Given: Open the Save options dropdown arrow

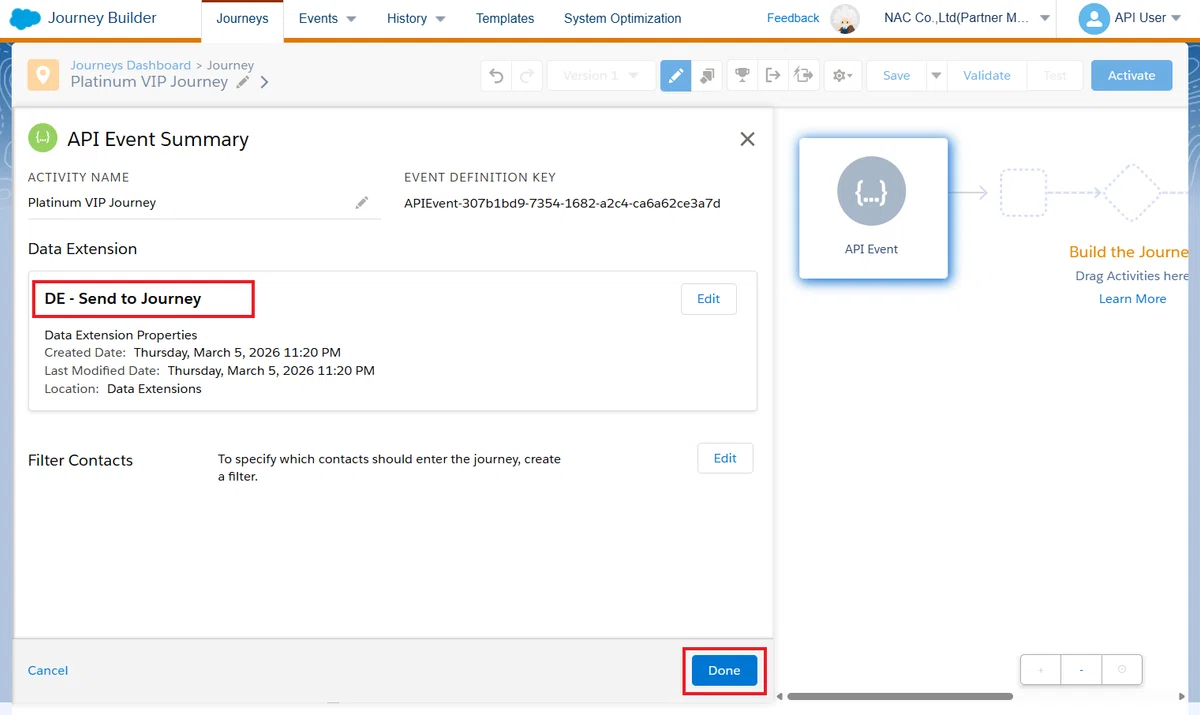Looking at the screenshot, I should (937, 76).
